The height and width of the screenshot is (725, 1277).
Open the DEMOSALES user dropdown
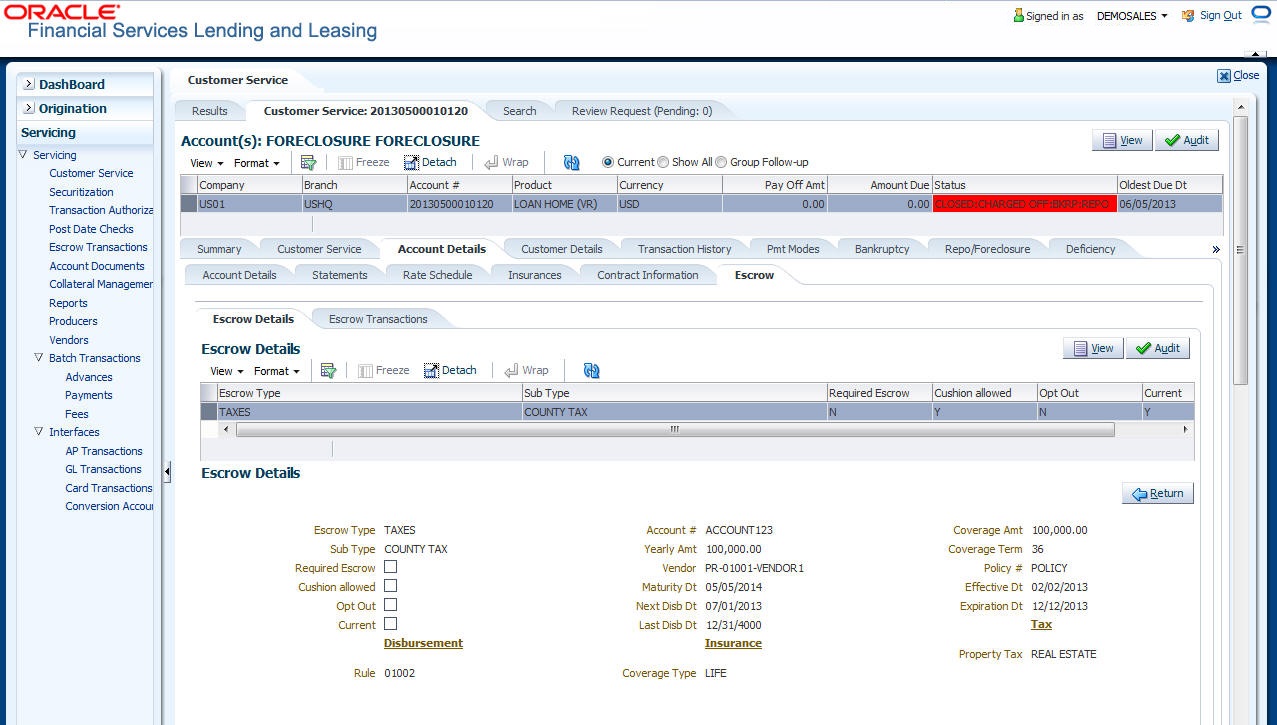point(1132,16)
